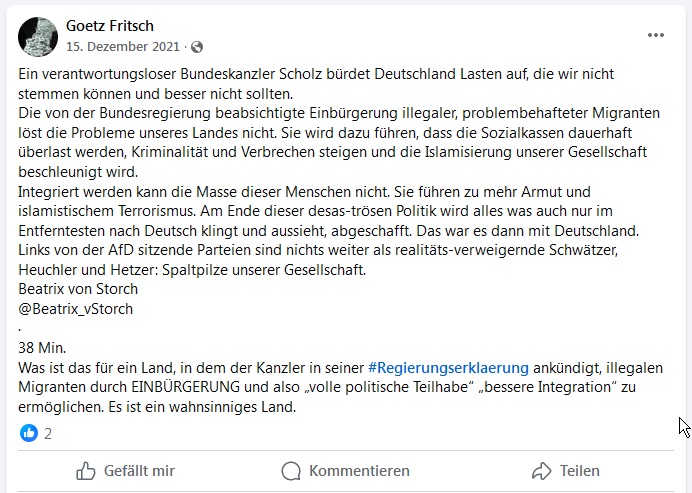Open the three-dot post options menu

click(x=655, y=35)
